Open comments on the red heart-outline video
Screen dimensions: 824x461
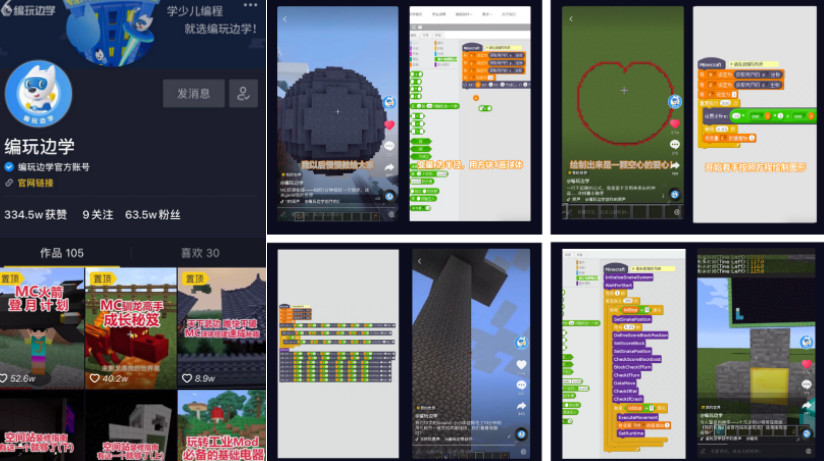pos(675,145)
